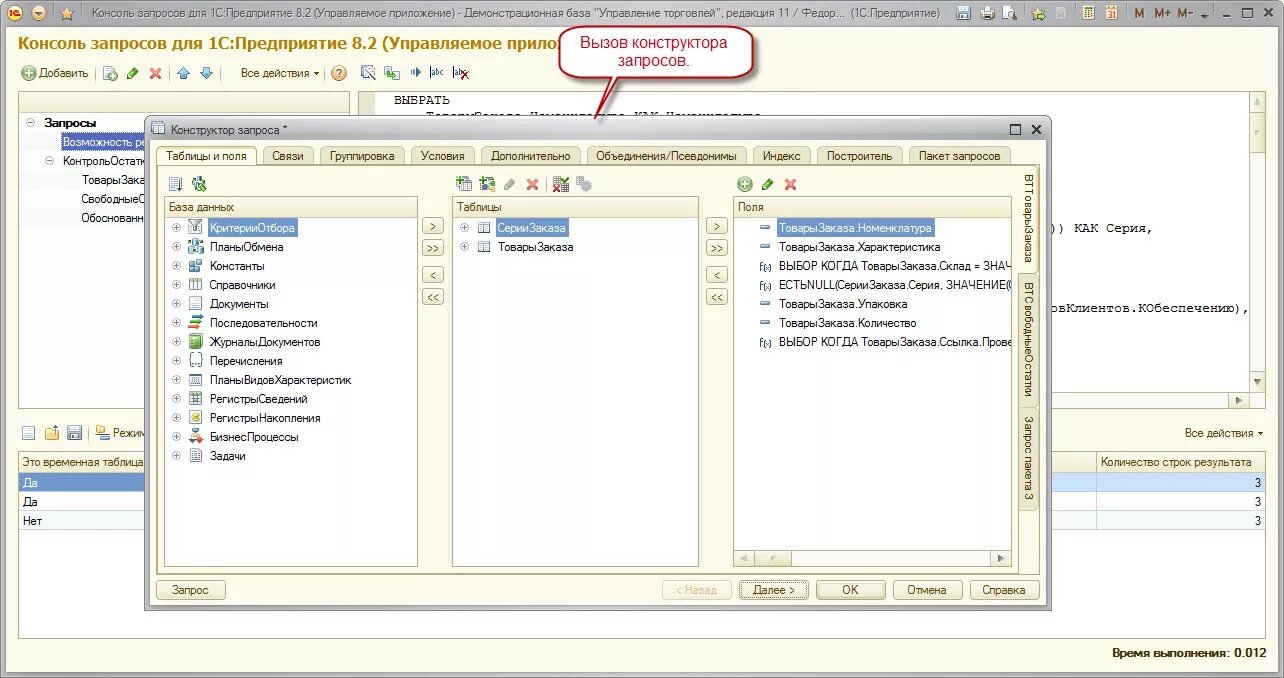The height and width of the screenshot is (678, 1284).
Task: Click the M- memory button in title bar
Action: (1185, 13)
